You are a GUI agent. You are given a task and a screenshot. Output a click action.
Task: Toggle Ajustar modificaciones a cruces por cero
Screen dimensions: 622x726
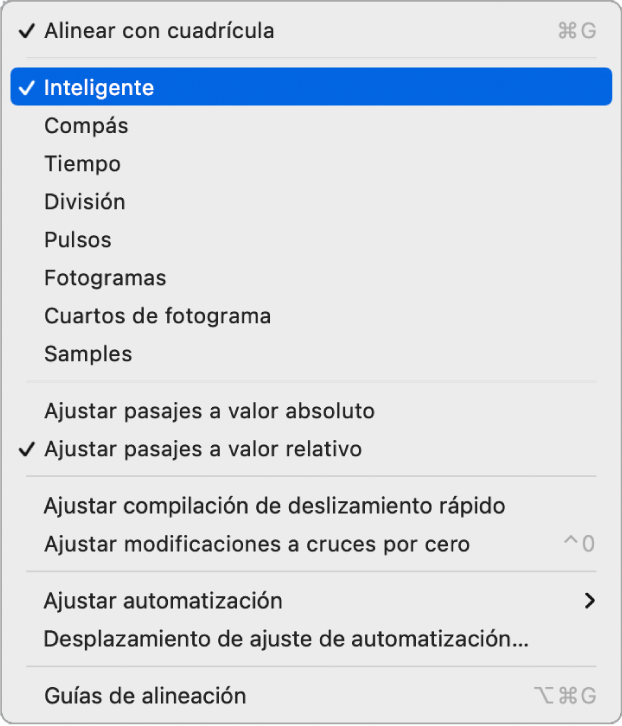[257, 545]
